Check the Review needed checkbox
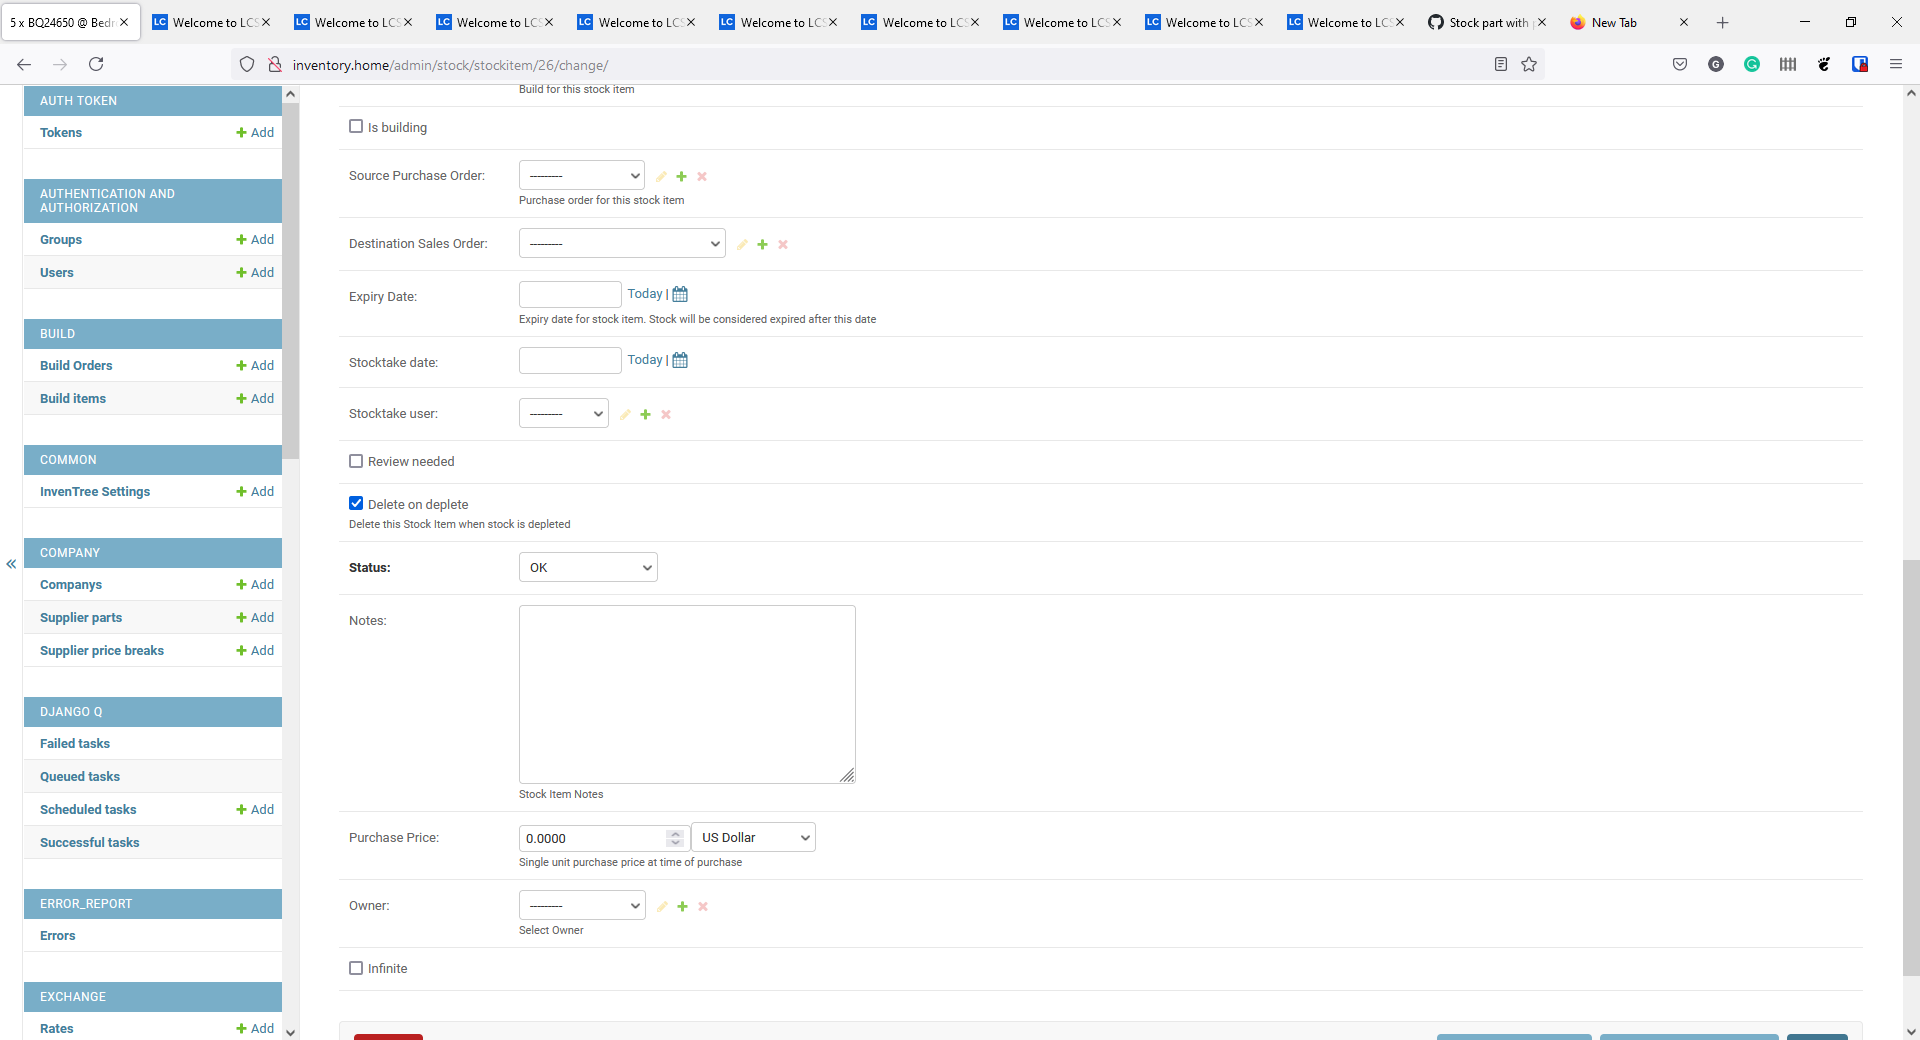This screenshot has width=1920, height=1040. (357, 461)
